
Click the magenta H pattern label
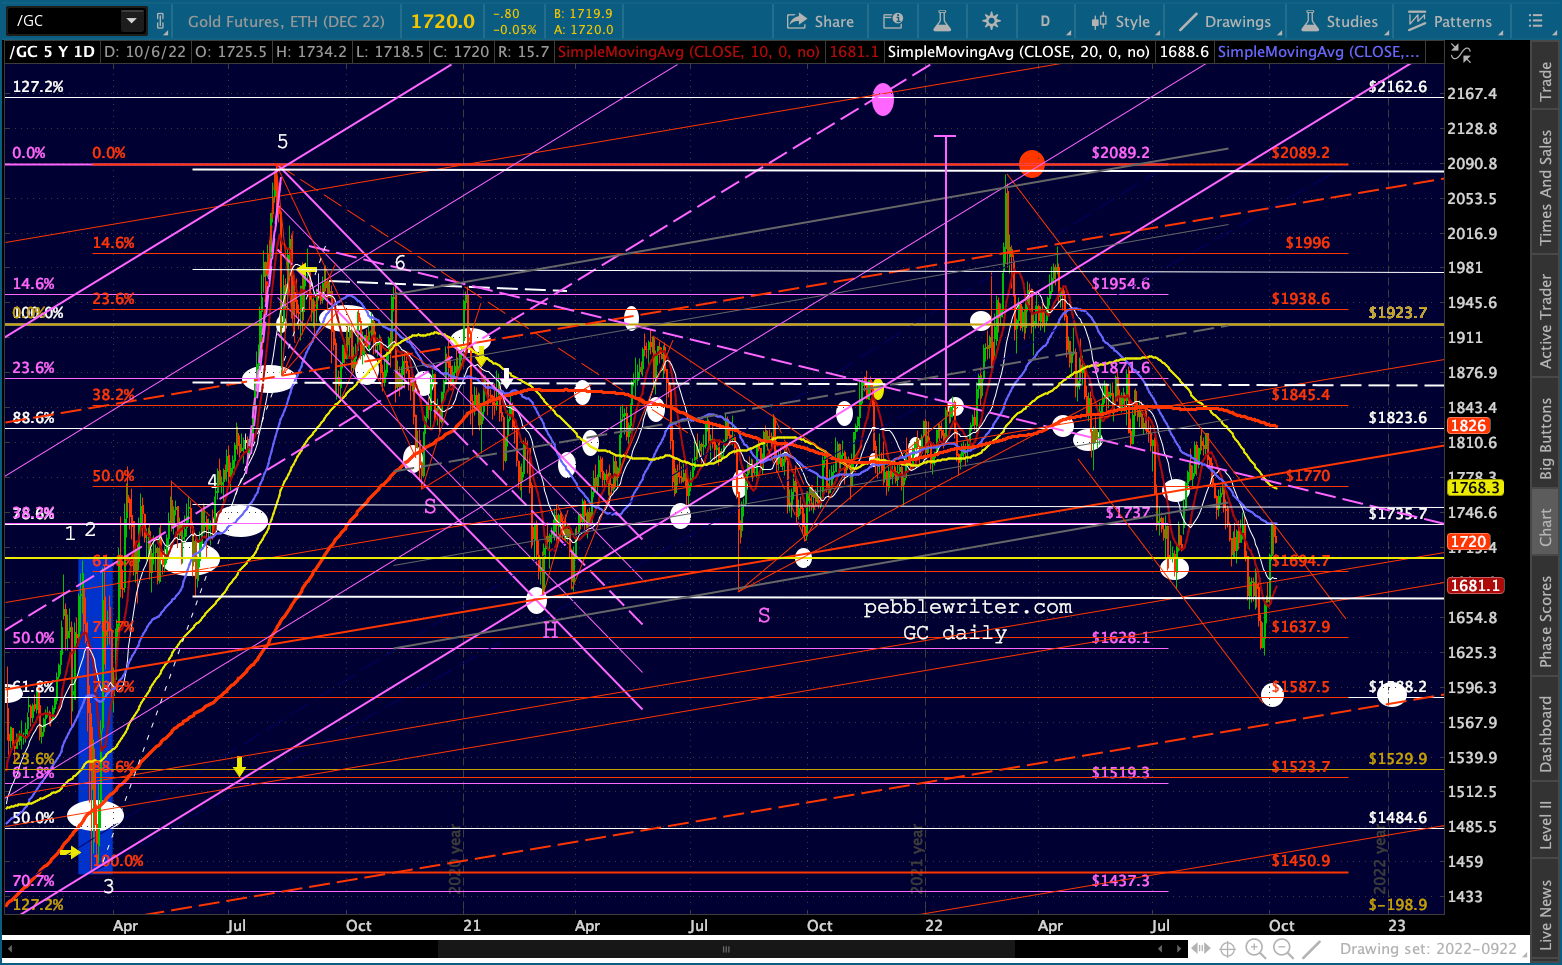click(550, 631)
